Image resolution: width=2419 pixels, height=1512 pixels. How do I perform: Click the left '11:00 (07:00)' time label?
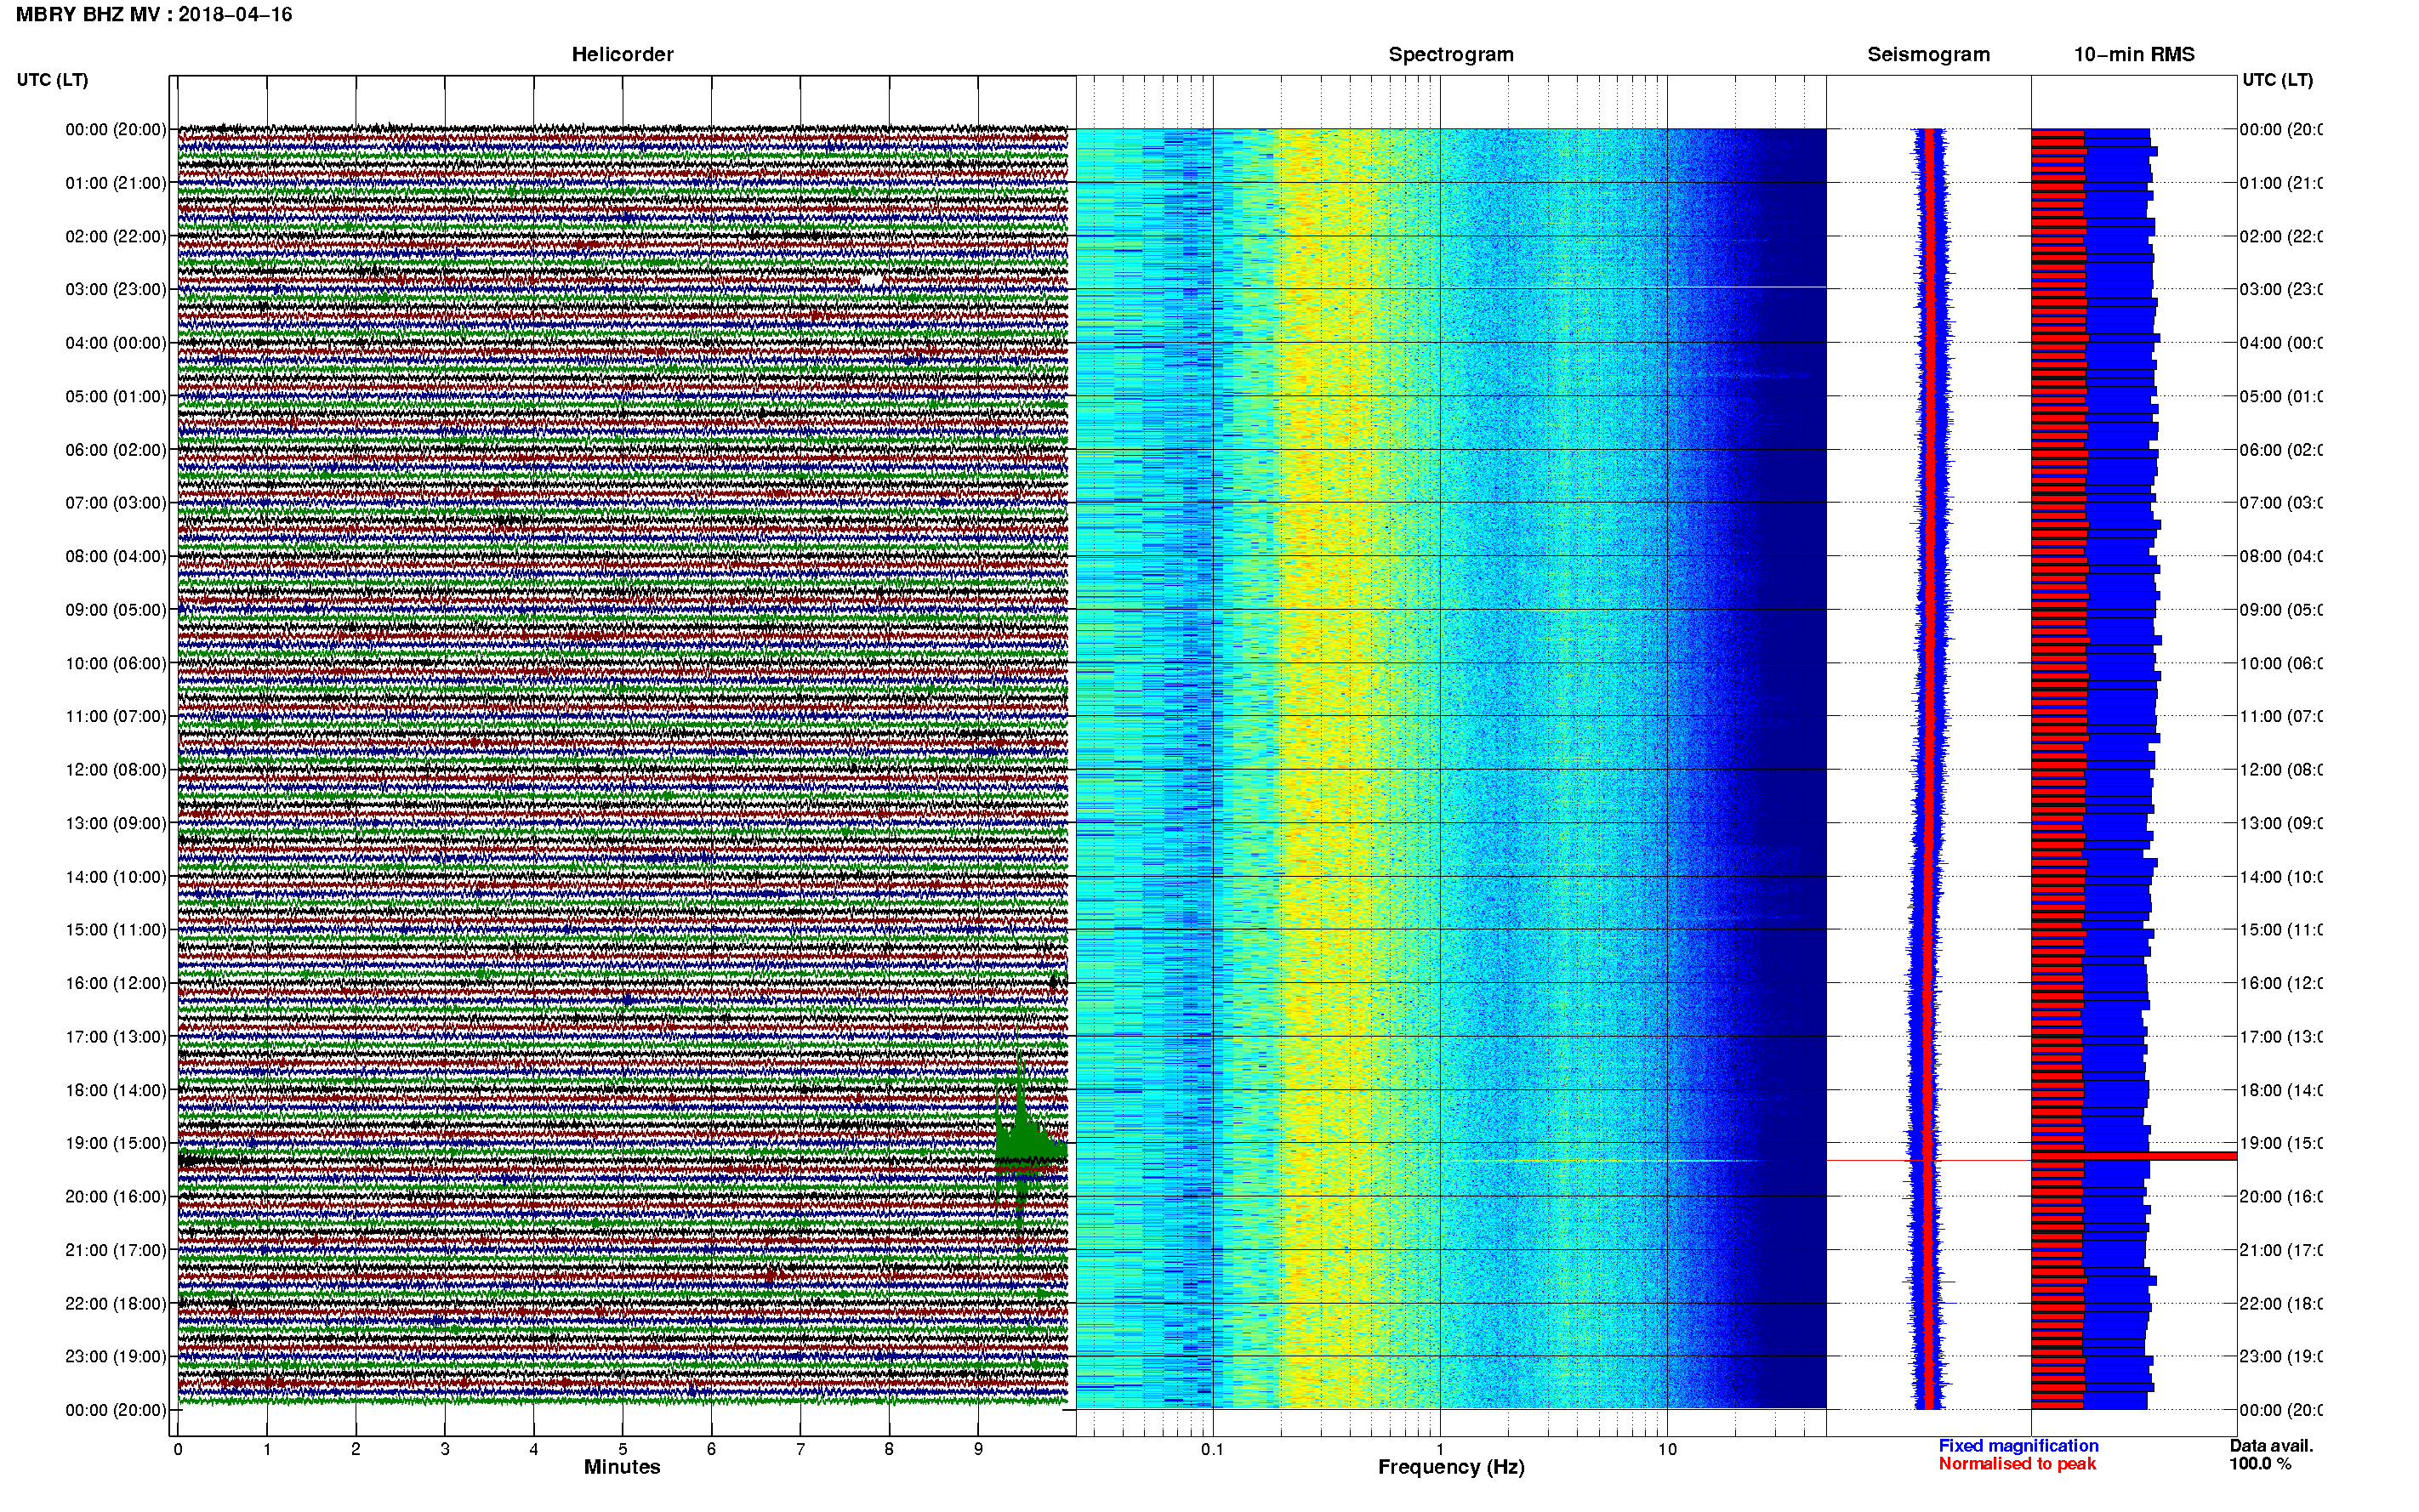pos(116,716)
